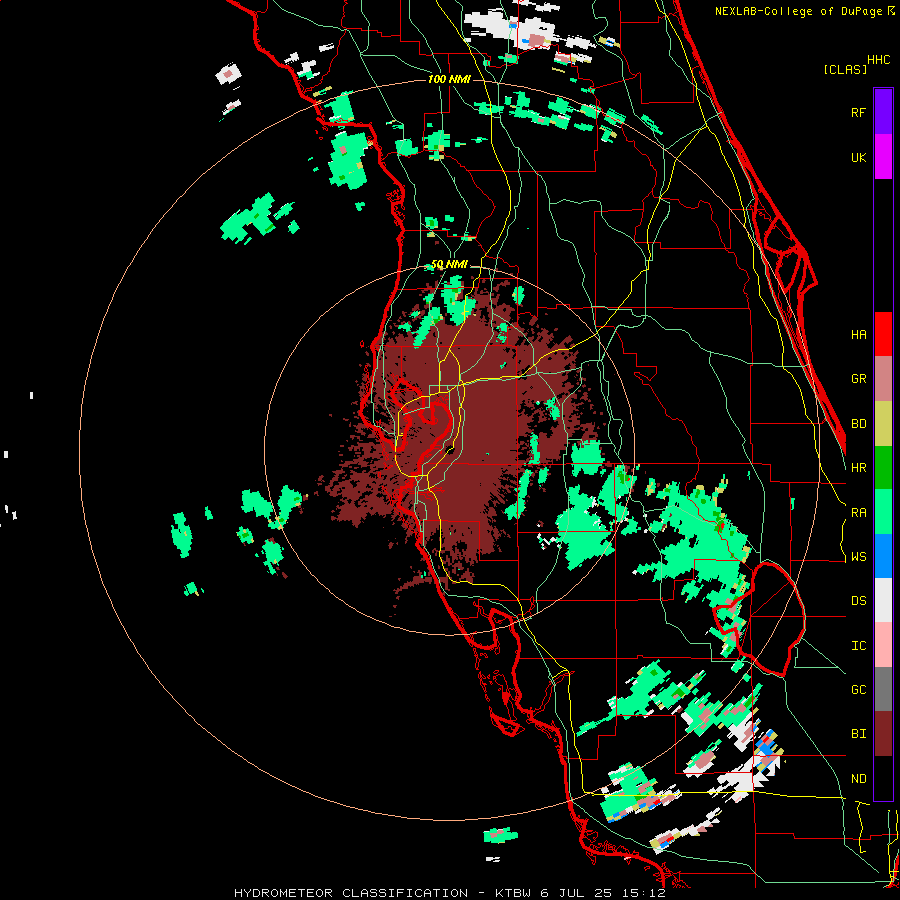The height and width of the screenshot is (900, 900).
Task: Click the ND legend label
Action: [858, 779]
